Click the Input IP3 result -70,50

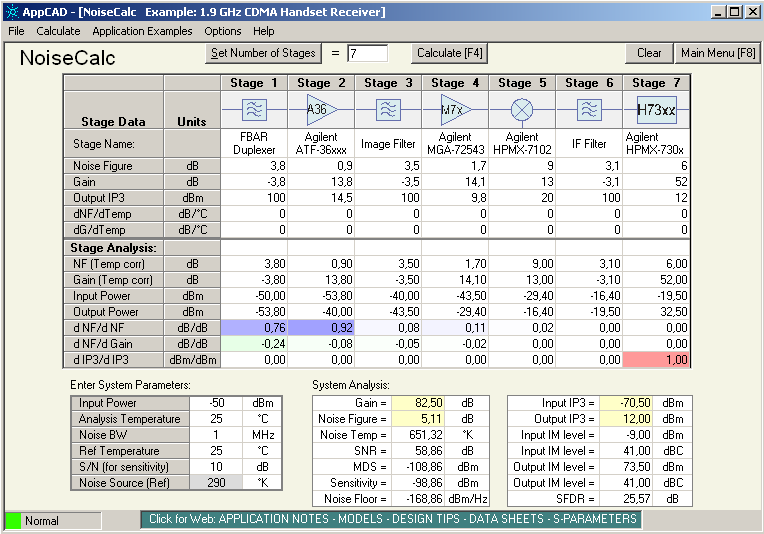626,403
